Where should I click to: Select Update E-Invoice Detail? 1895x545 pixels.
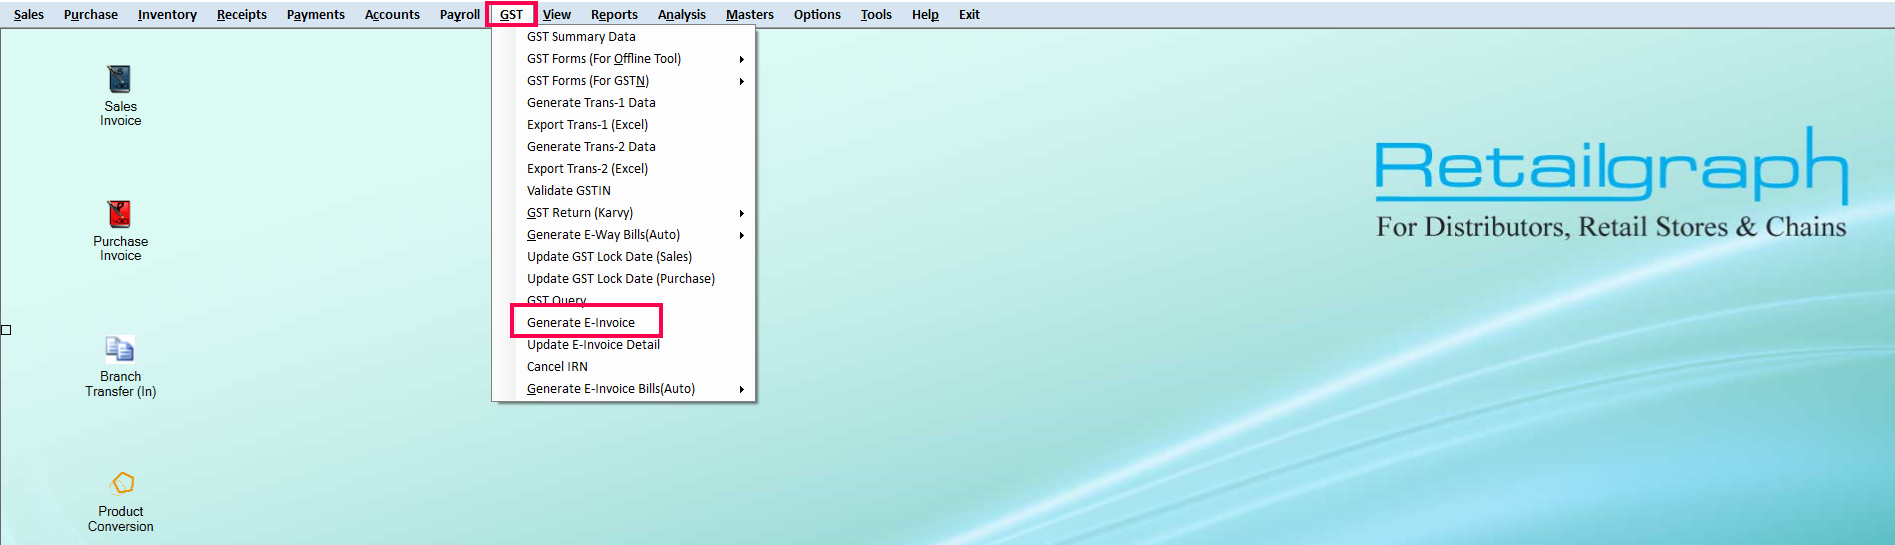coord(623,345)
